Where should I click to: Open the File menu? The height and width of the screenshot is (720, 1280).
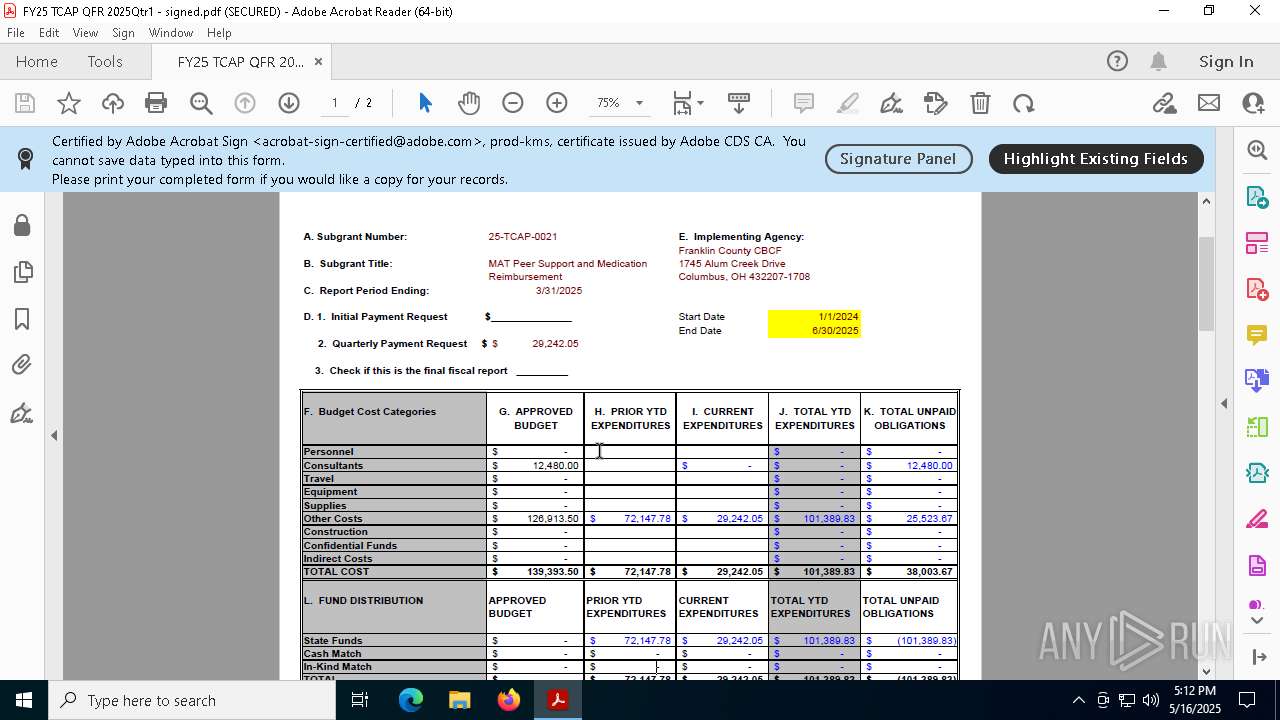point(16,33)
